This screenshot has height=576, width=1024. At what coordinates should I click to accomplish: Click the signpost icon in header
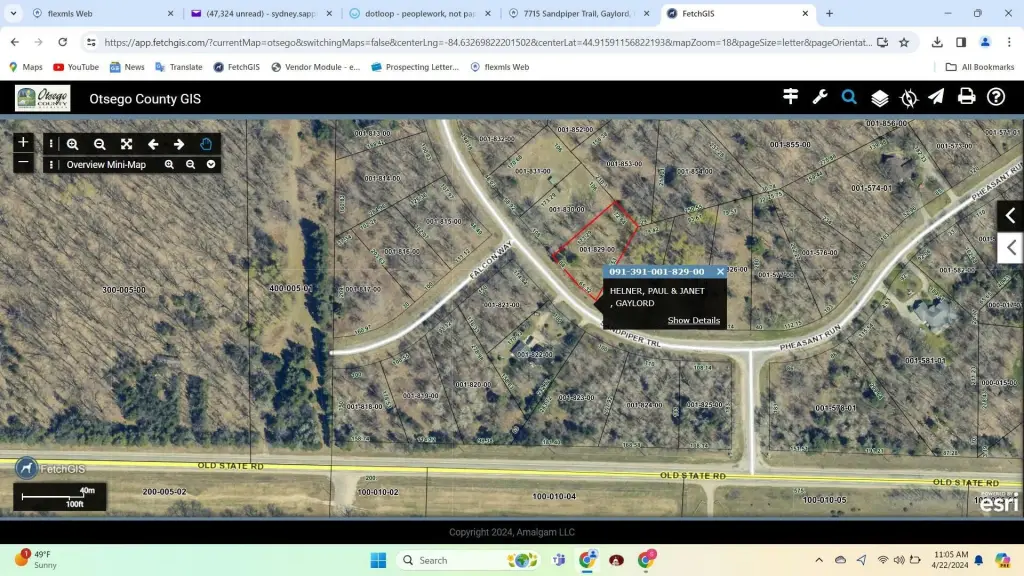(x=791, y=97)
